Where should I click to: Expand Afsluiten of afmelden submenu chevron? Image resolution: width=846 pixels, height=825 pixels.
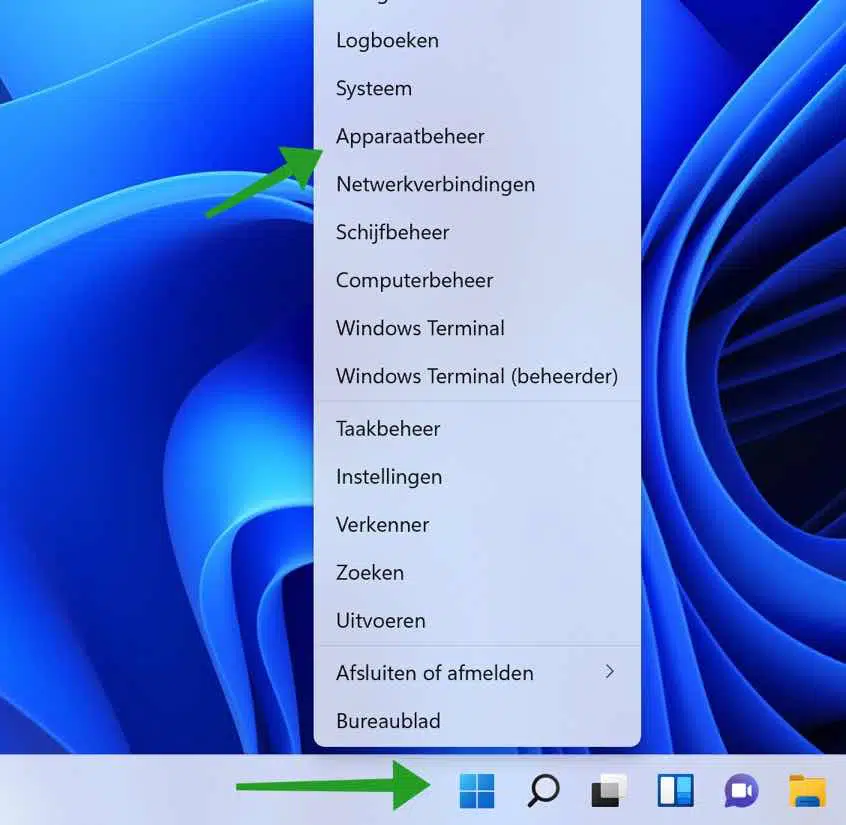[x=610, y=672]
